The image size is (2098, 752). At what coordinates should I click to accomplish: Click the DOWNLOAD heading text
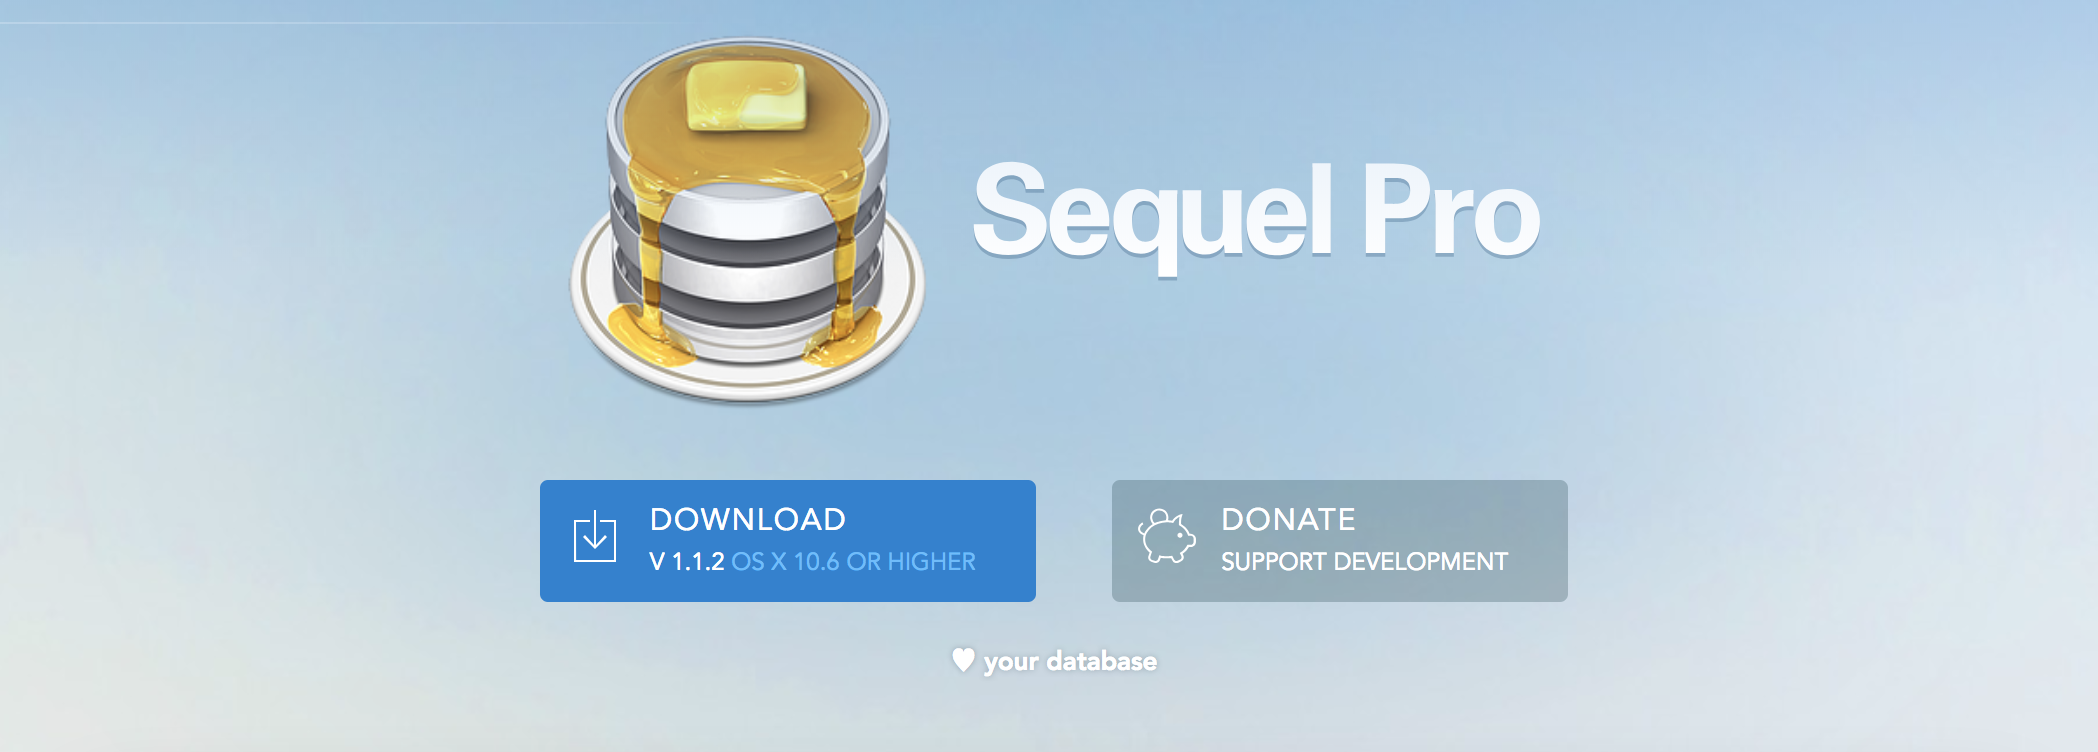pyautogui.click(x=748, y=519)
